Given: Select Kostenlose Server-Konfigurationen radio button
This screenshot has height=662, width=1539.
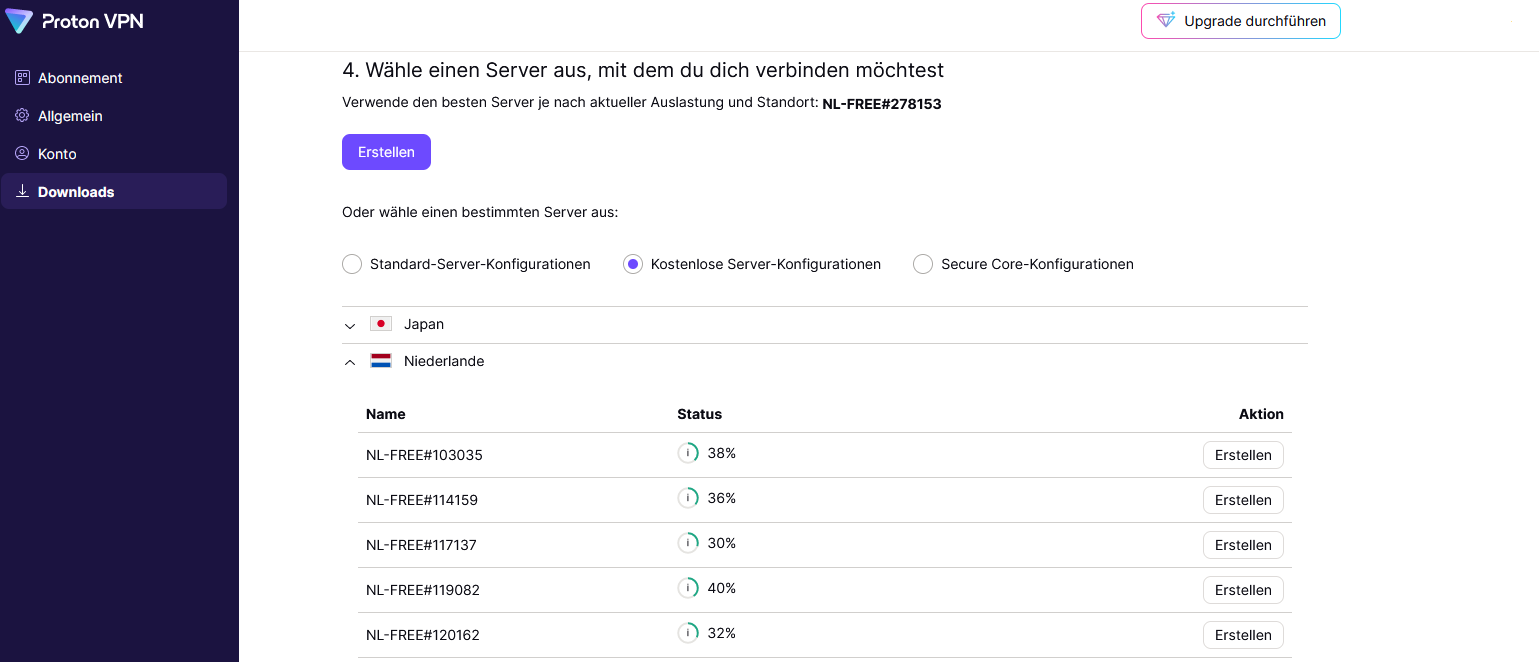Looking at the screenshot, I should point(633,264).
